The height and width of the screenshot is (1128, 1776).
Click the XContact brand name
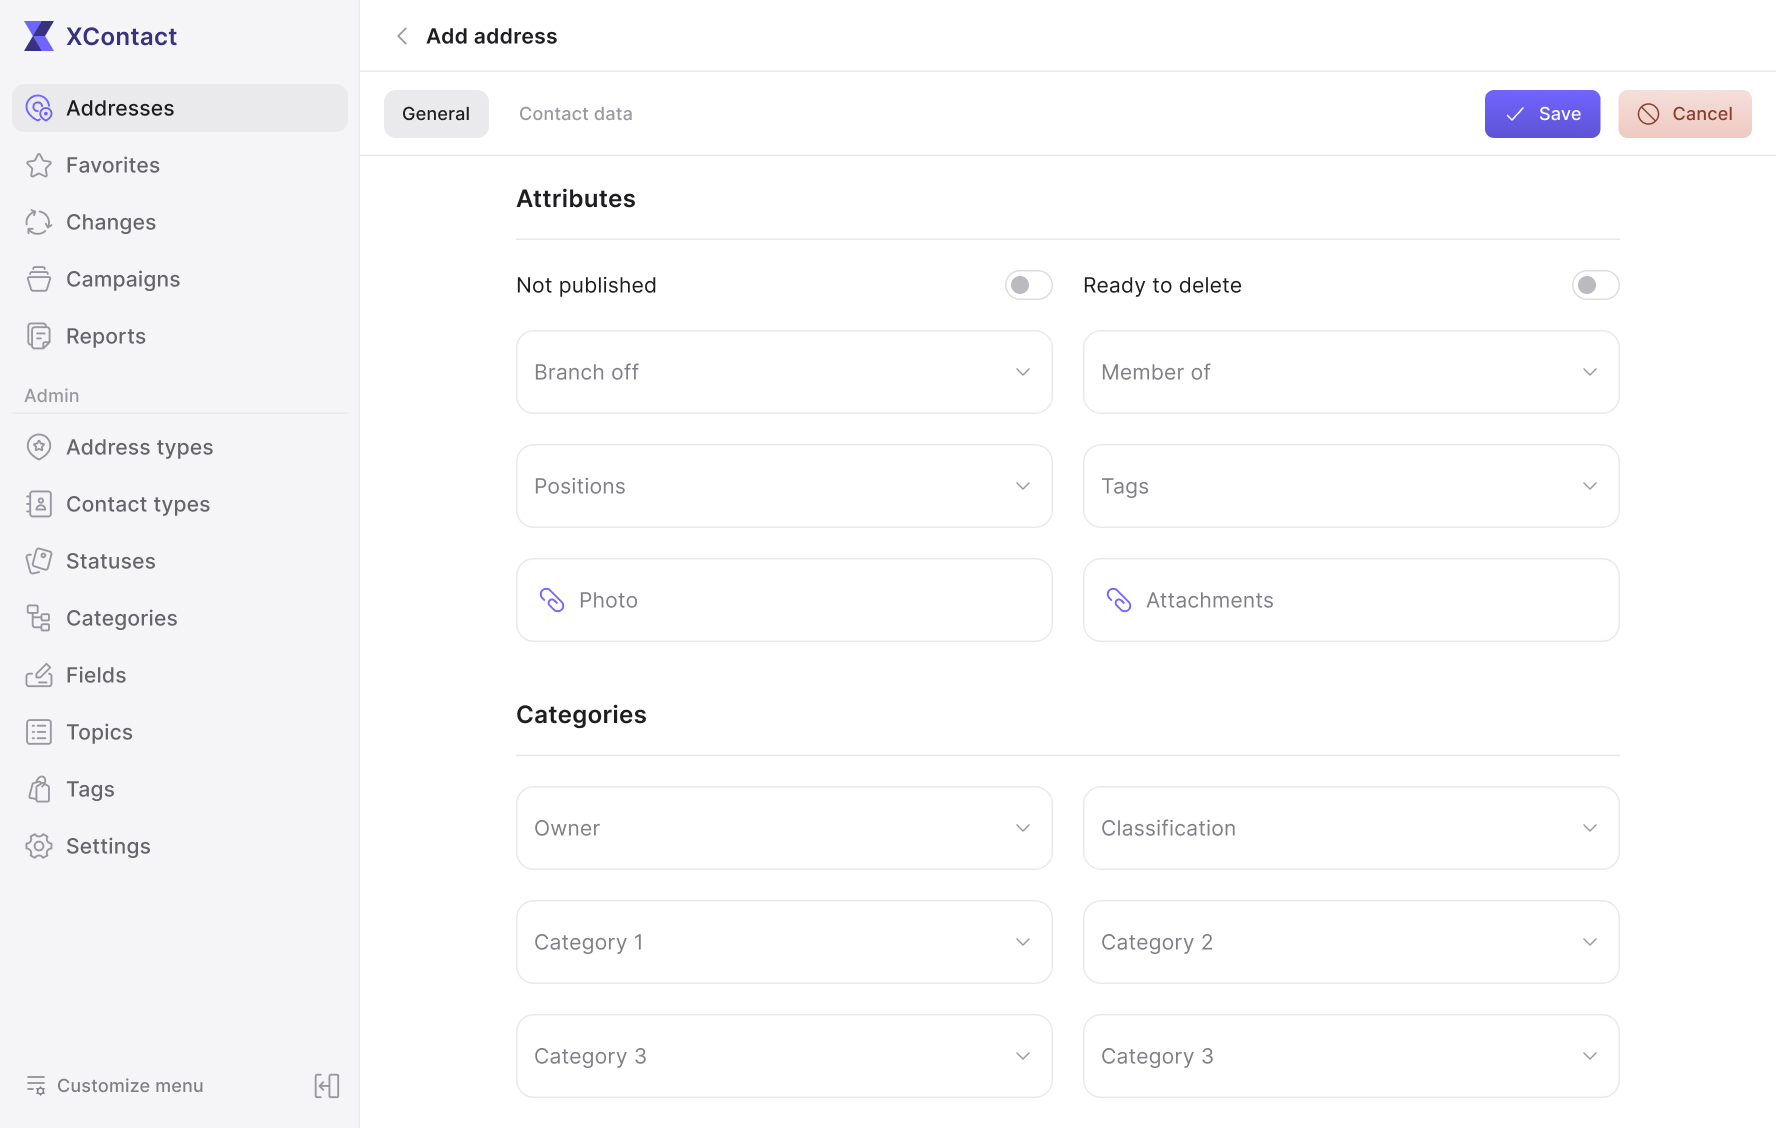pos(121,37)
